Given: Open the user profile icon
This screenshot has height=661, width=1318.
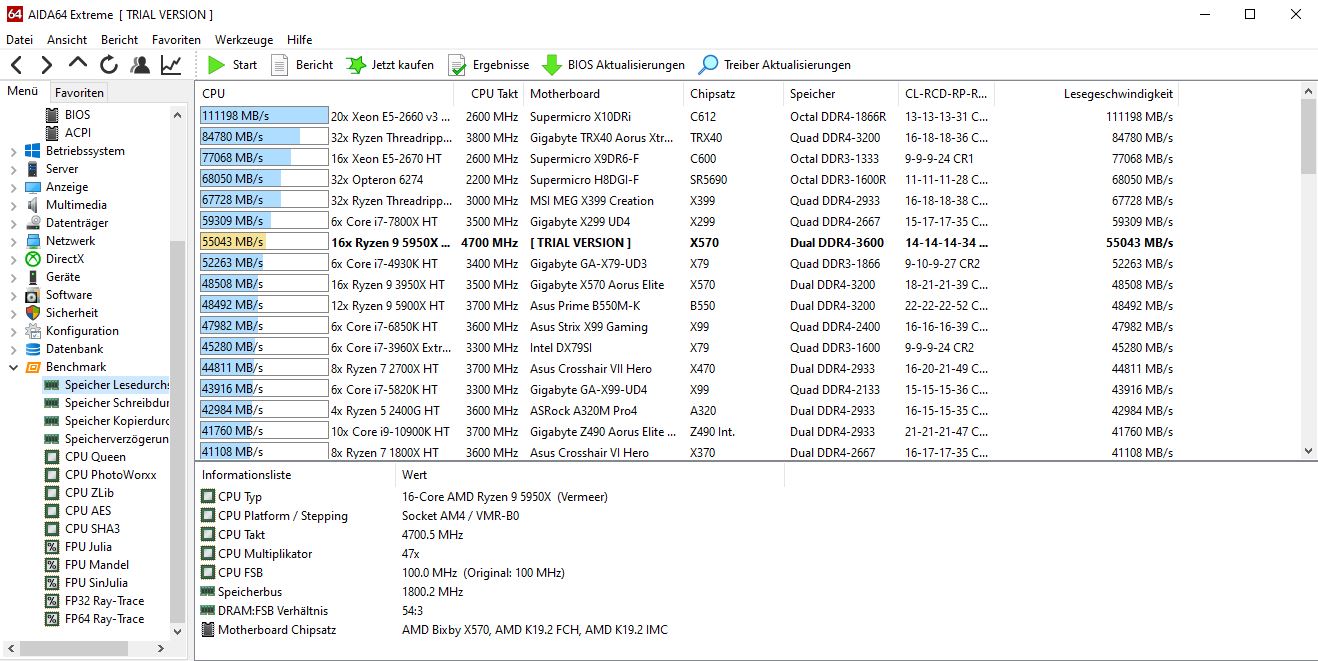Looking at the screenshot, I should click(x=140, y=65).
